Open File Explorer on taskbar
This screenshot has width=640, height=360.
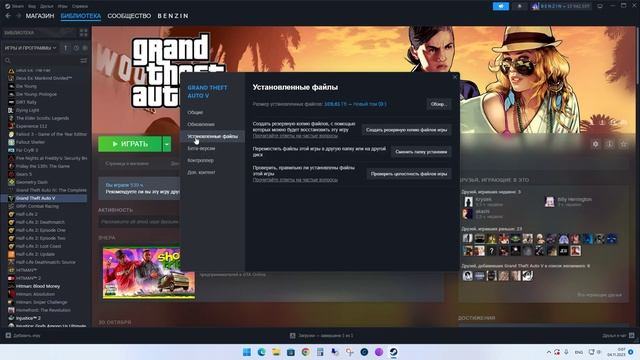[x=276, y=352]
